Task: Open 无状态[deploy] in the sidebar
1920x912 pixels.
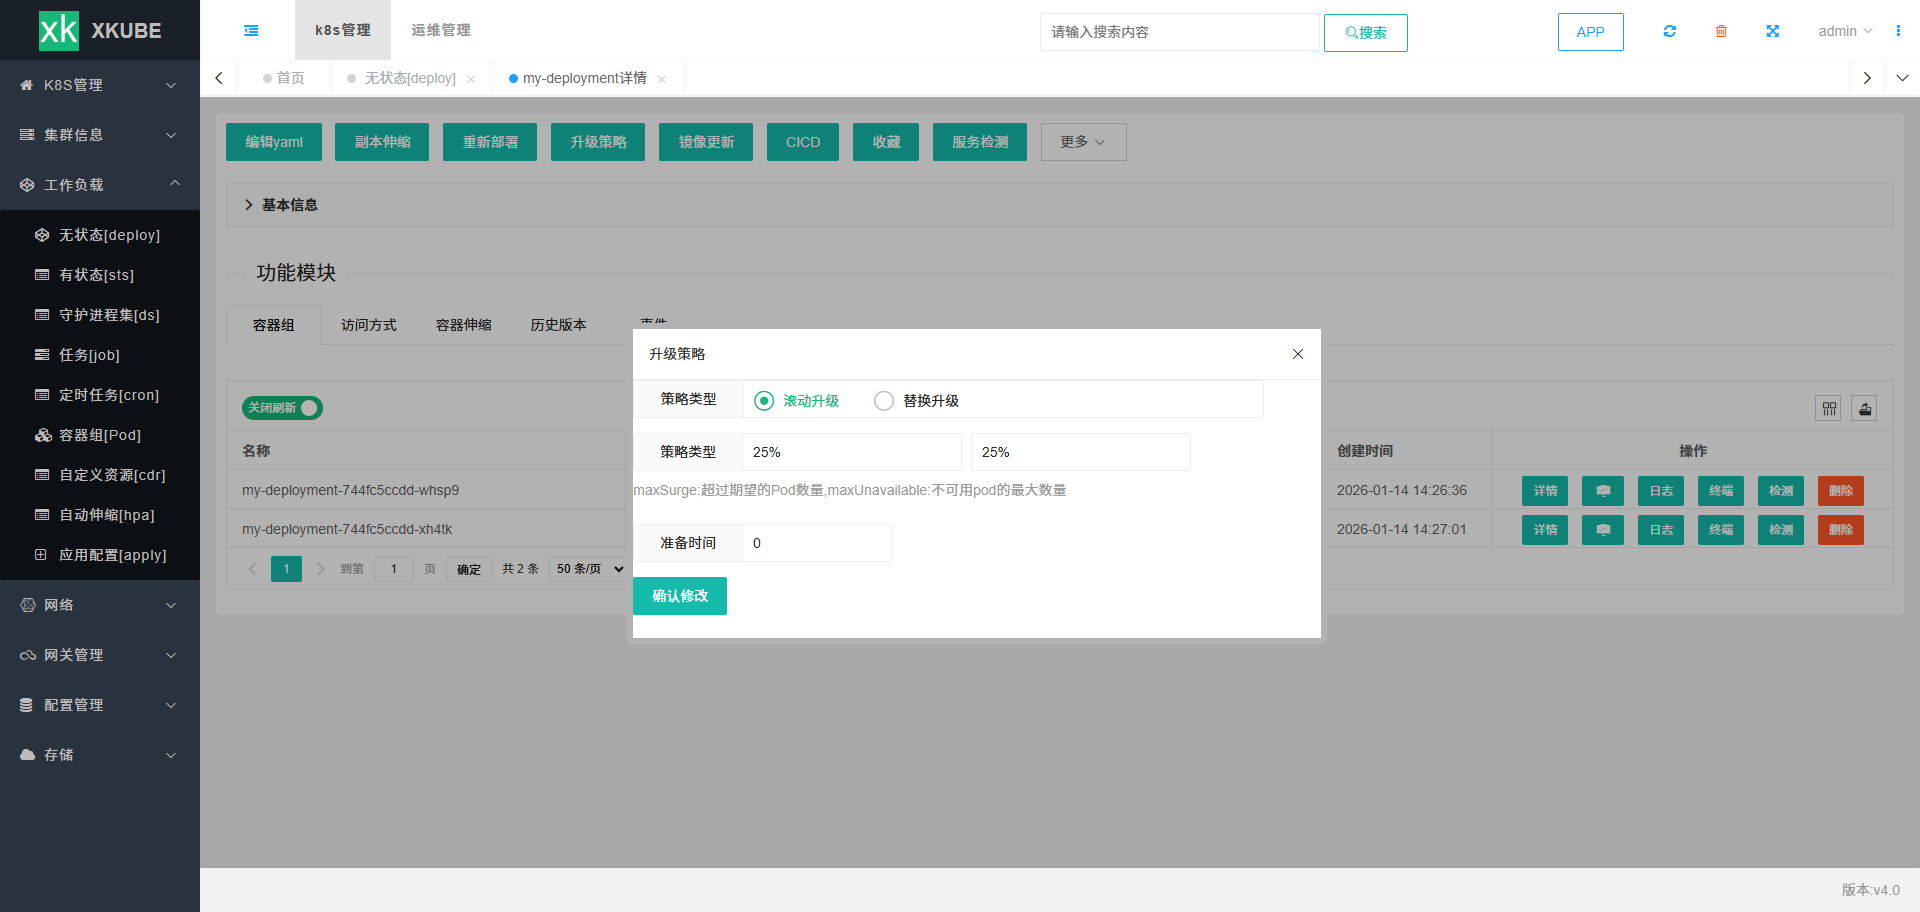Action: [100, 235]
